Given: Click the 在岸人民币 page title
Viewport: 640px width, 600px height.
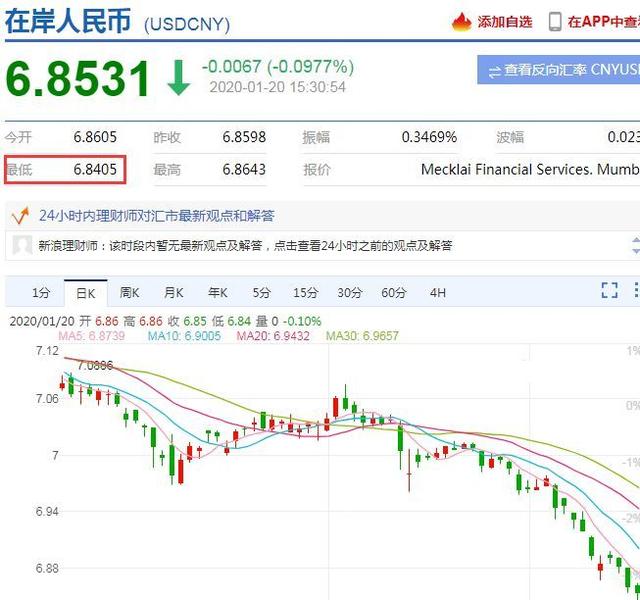Looking at the screenshot, I should click(68, 21).
